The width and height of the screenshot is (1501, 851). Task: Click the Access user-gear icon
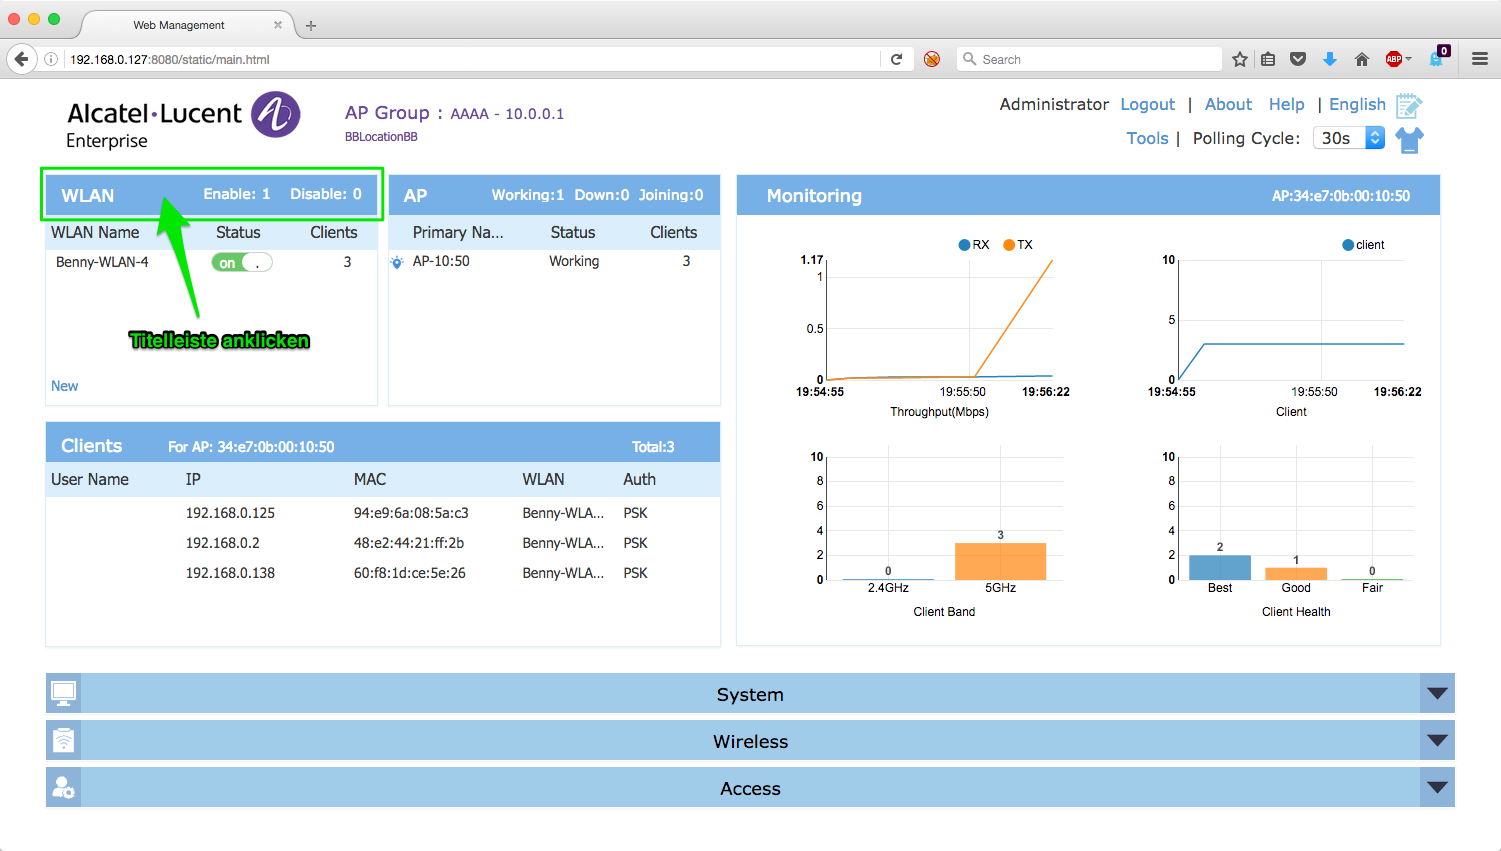63,788
